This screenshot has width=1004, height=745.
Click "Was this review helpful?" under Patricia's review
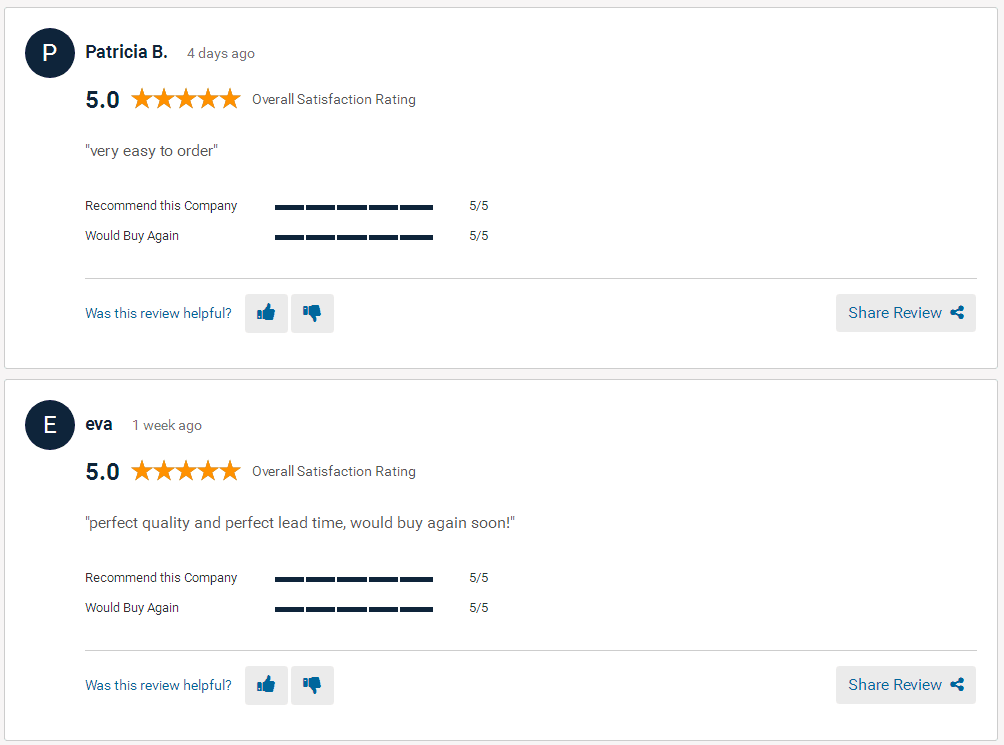(x=158, y=313)
